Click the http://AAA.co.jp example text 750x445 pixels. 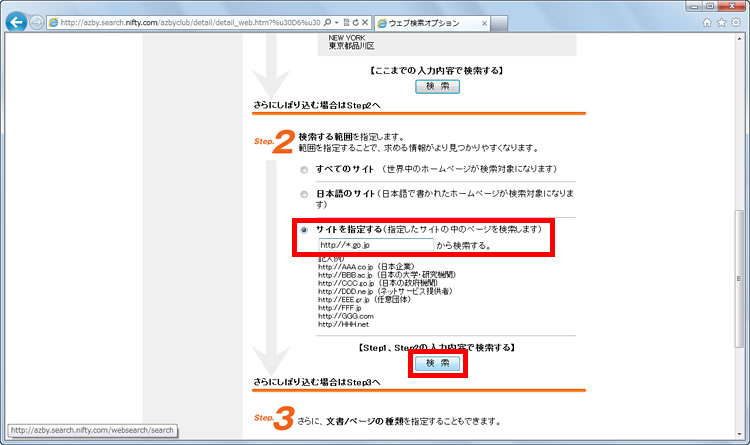[345, 267]
